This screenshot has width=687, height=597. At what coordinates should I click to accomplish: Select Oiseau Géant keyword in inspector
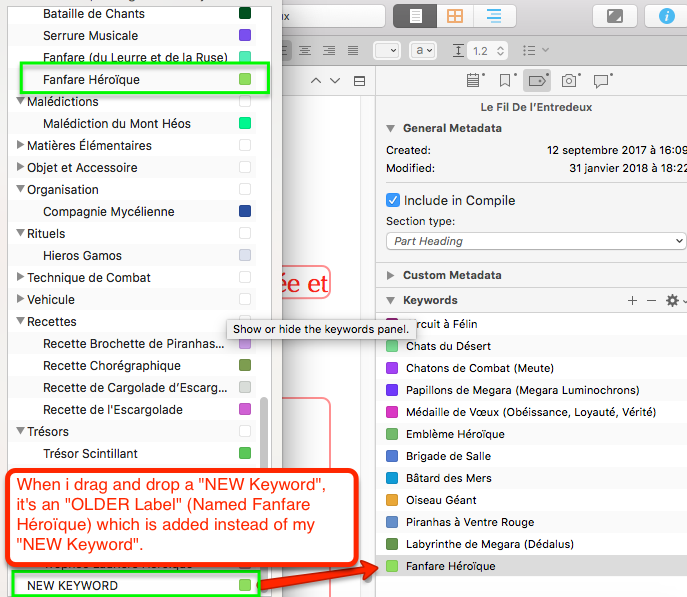441,500
